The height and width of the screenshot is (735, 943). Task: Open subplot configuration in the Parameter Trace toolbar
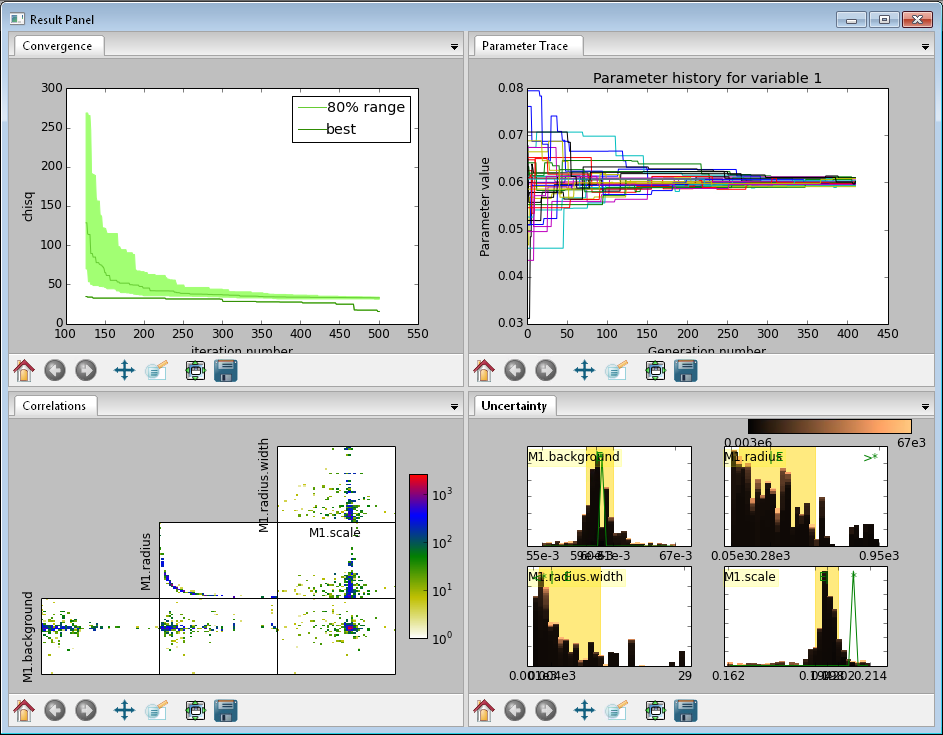[x=655, y=370]
